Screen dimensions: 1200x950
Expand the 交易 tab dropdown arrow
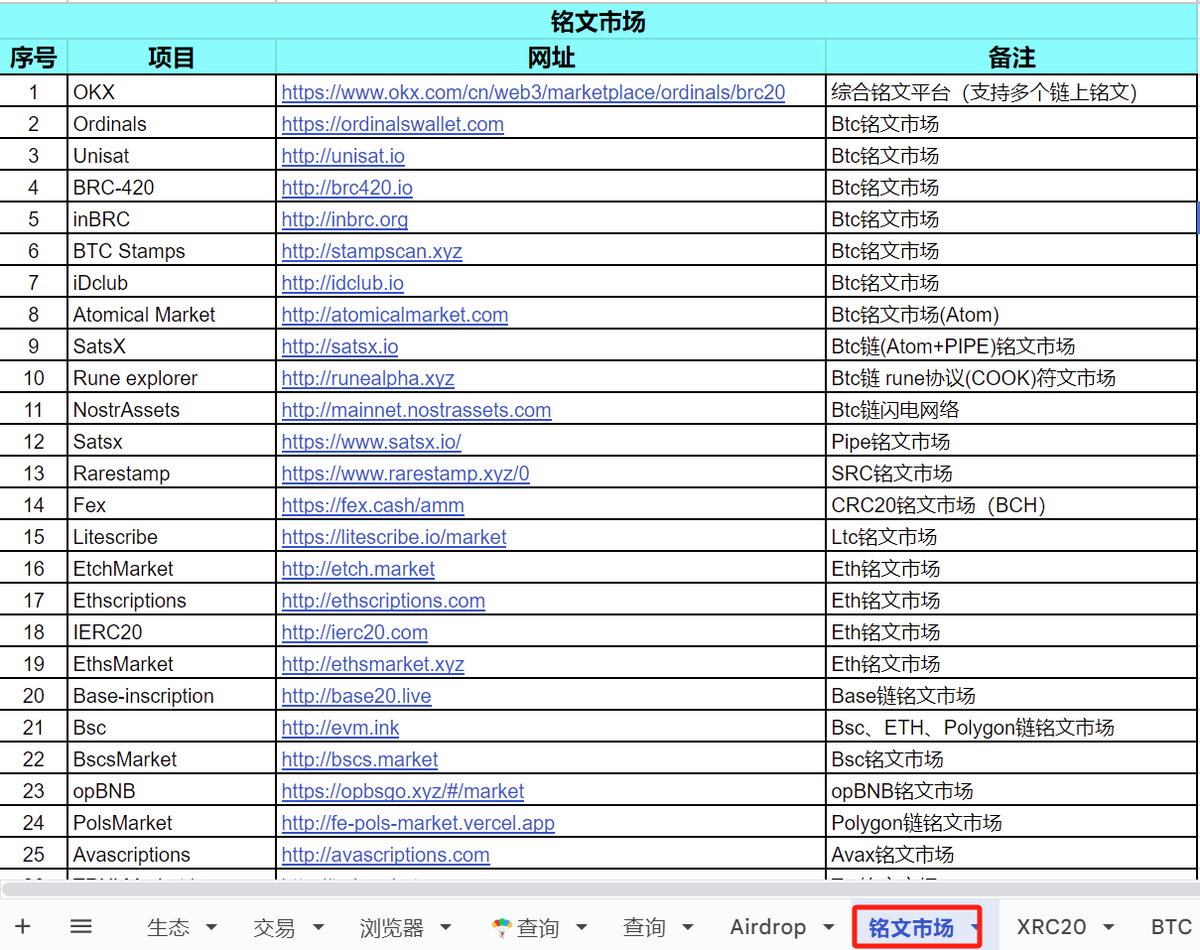[318, 928]
